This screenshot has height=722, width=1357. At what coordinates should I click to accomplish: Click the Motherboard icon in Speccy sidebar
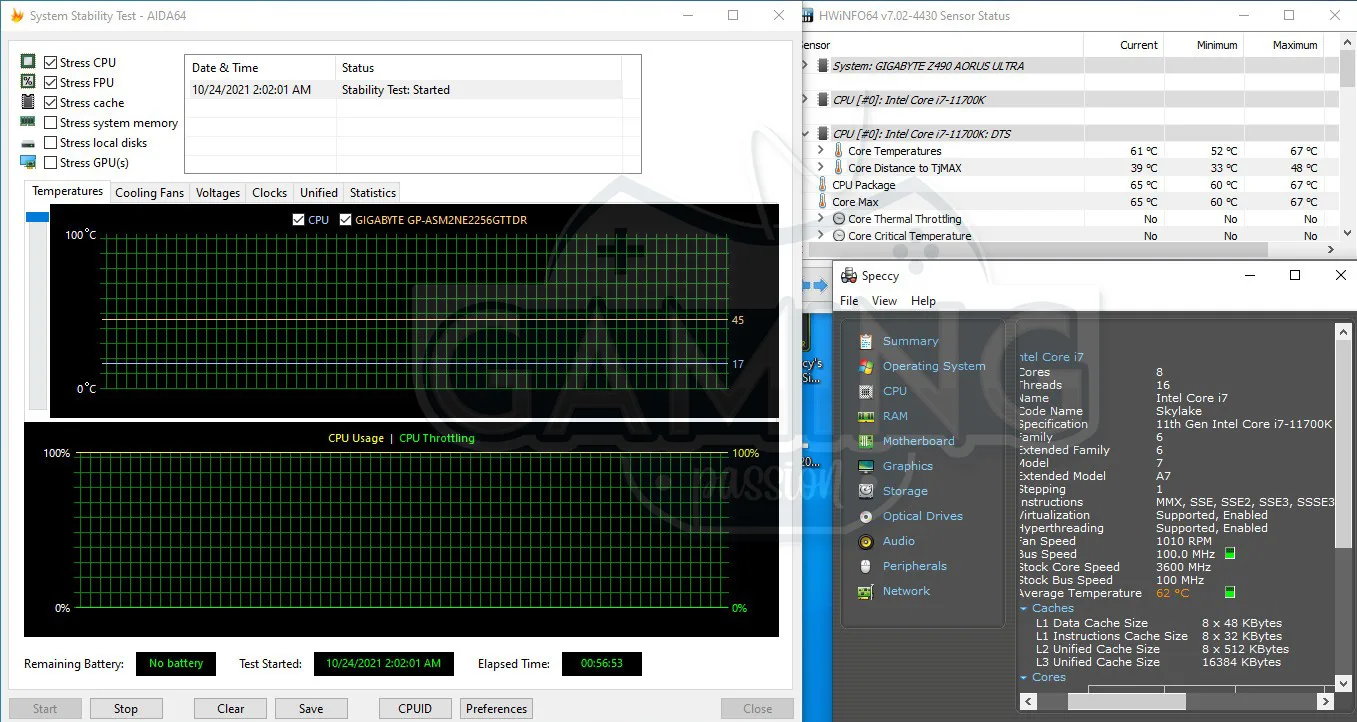[x=866, y=441]
